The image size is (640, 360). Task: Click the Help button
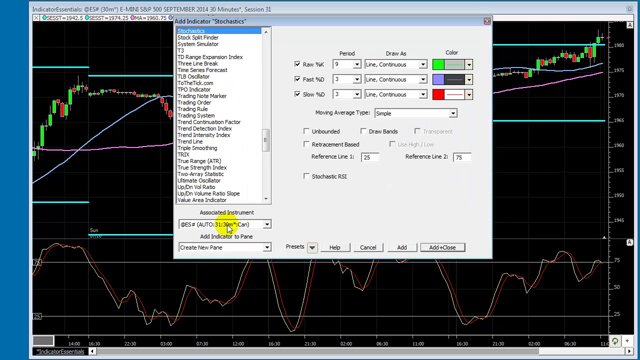click(x=335, y=247)
